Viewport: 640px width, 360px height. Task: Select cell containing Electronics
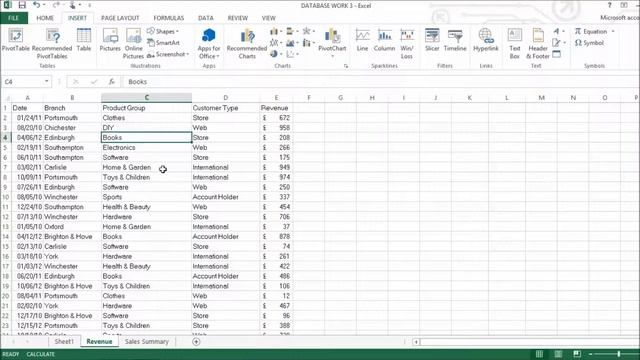click(x=147, y=147)
